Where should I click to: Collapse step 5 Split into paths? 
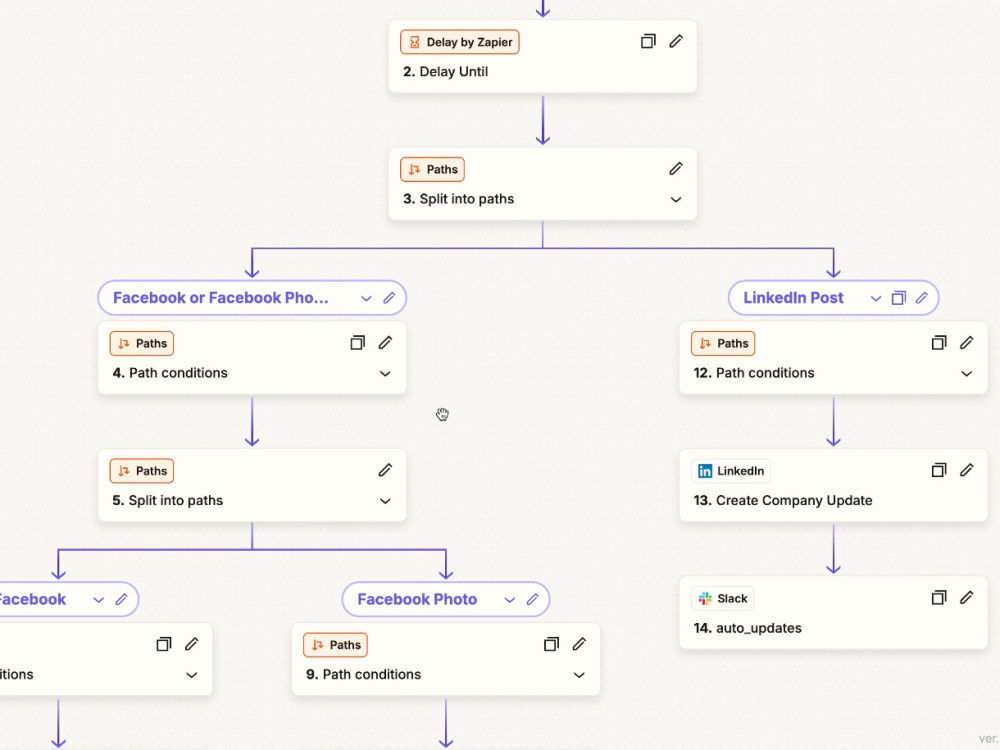click(x=385, y=501)
